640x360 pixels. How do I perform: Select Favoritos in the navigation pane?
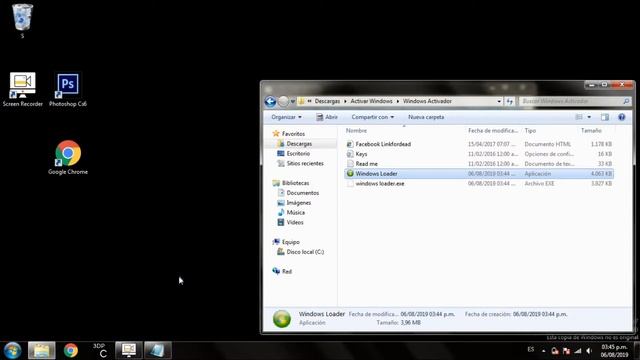coord(289,134)
